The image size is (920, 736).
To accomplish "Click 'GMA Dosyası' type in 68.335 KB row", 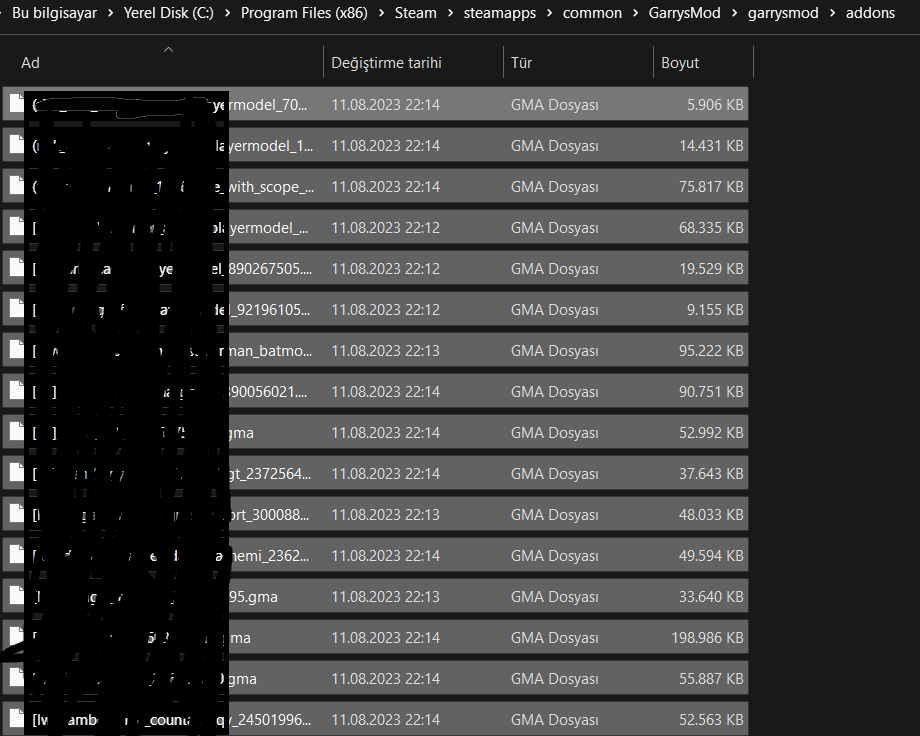I will click(554, 228).
